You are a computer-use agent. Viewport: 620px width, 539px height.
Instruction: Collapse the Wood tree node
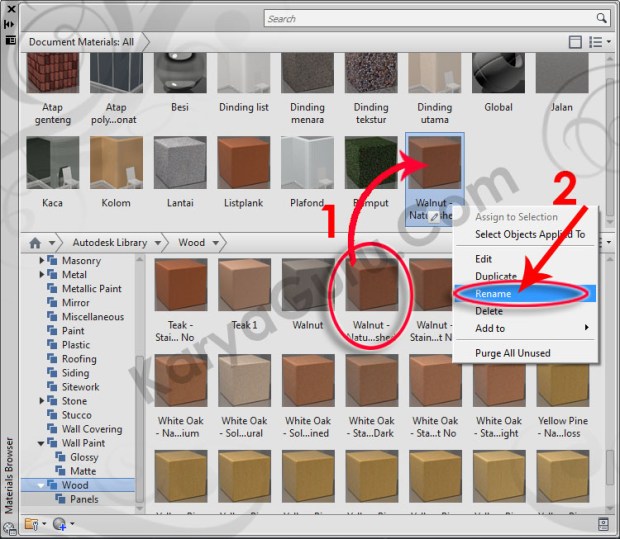point(41,485)
